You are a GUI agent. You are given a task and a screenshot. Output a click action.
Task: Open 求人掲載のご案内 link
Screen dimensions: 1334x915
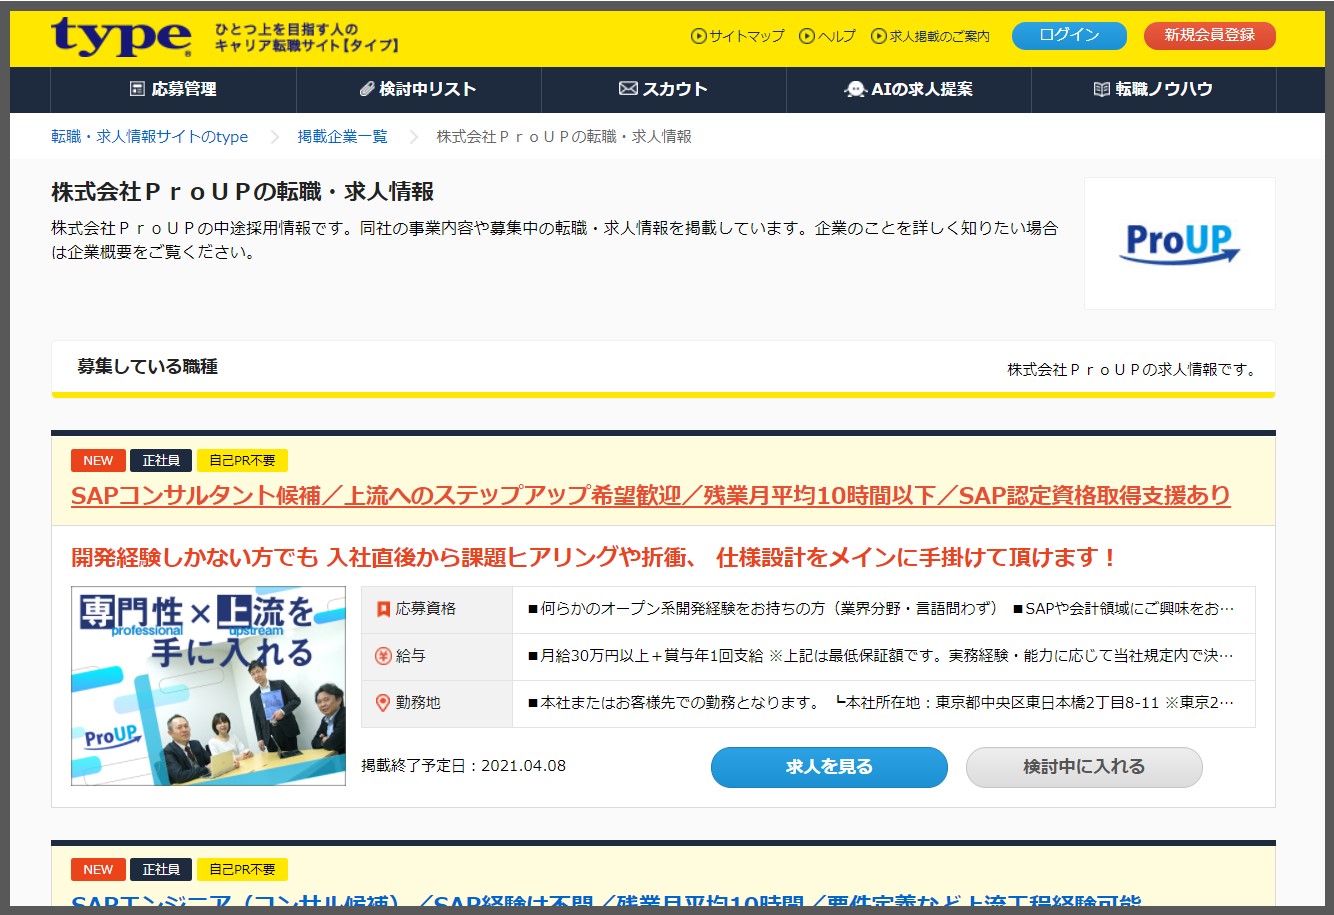coord(931,36)
